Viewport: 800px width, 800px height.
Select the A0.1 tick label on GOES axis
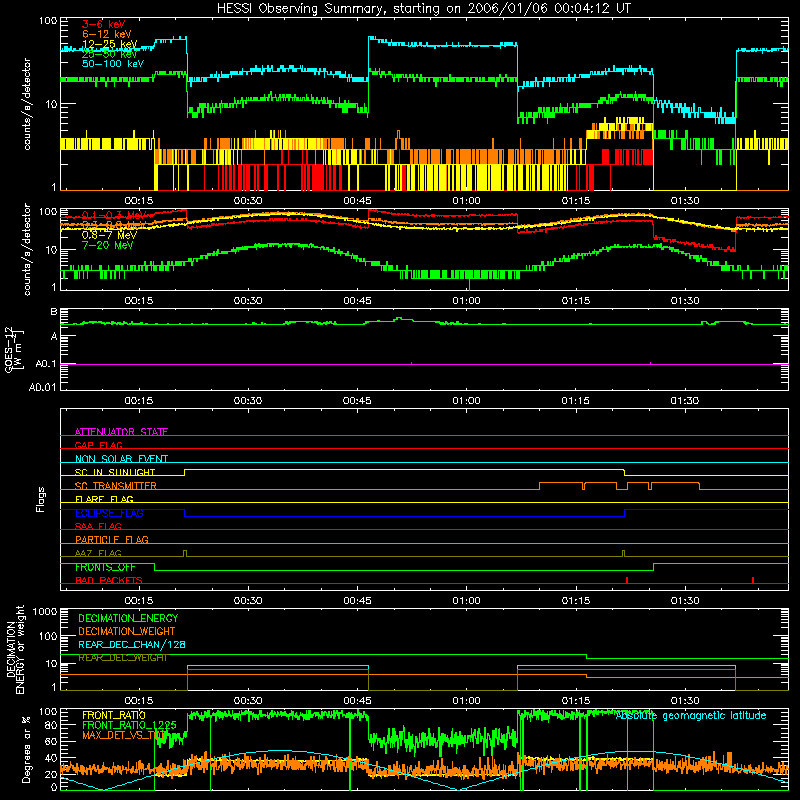[46, 364]
